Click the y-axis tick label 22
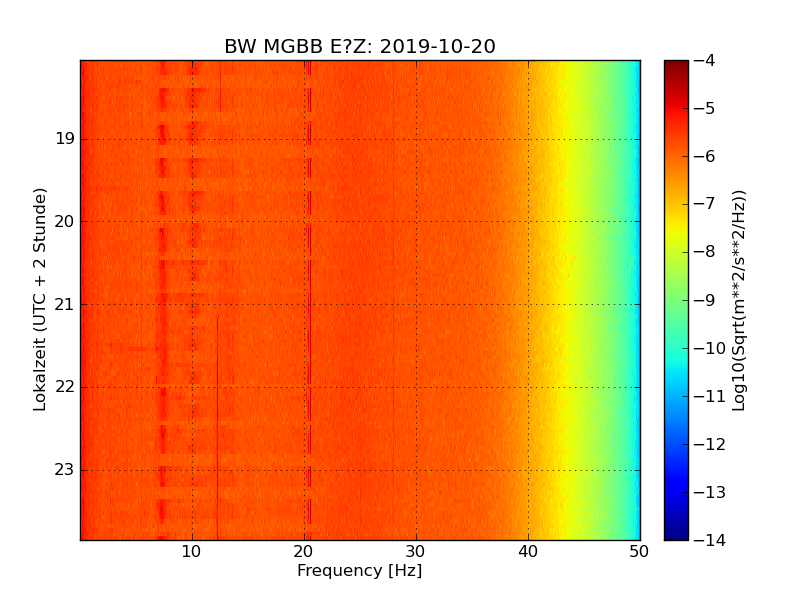Viewport: 800px width, 600px height. pyautogui.click(x=65, y=387)
